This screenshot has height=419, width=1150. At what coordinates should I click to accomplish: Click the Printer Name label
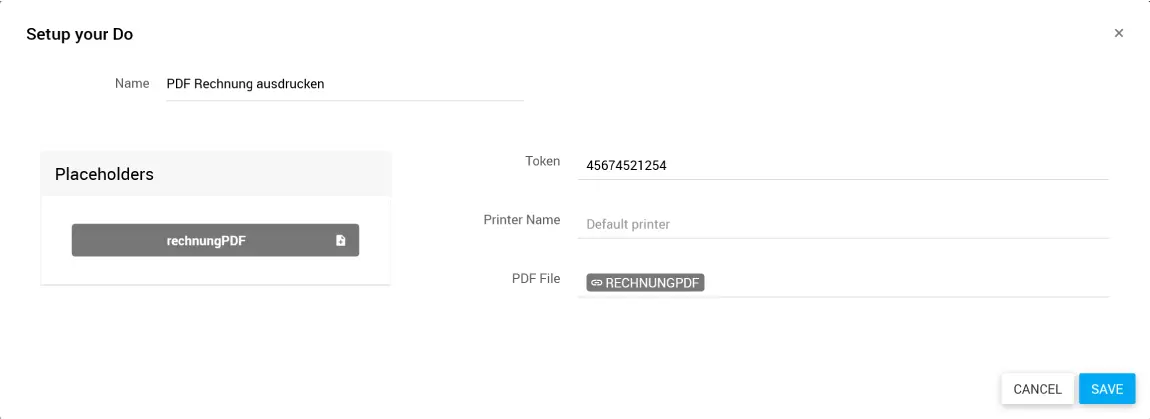click(522, 220)
